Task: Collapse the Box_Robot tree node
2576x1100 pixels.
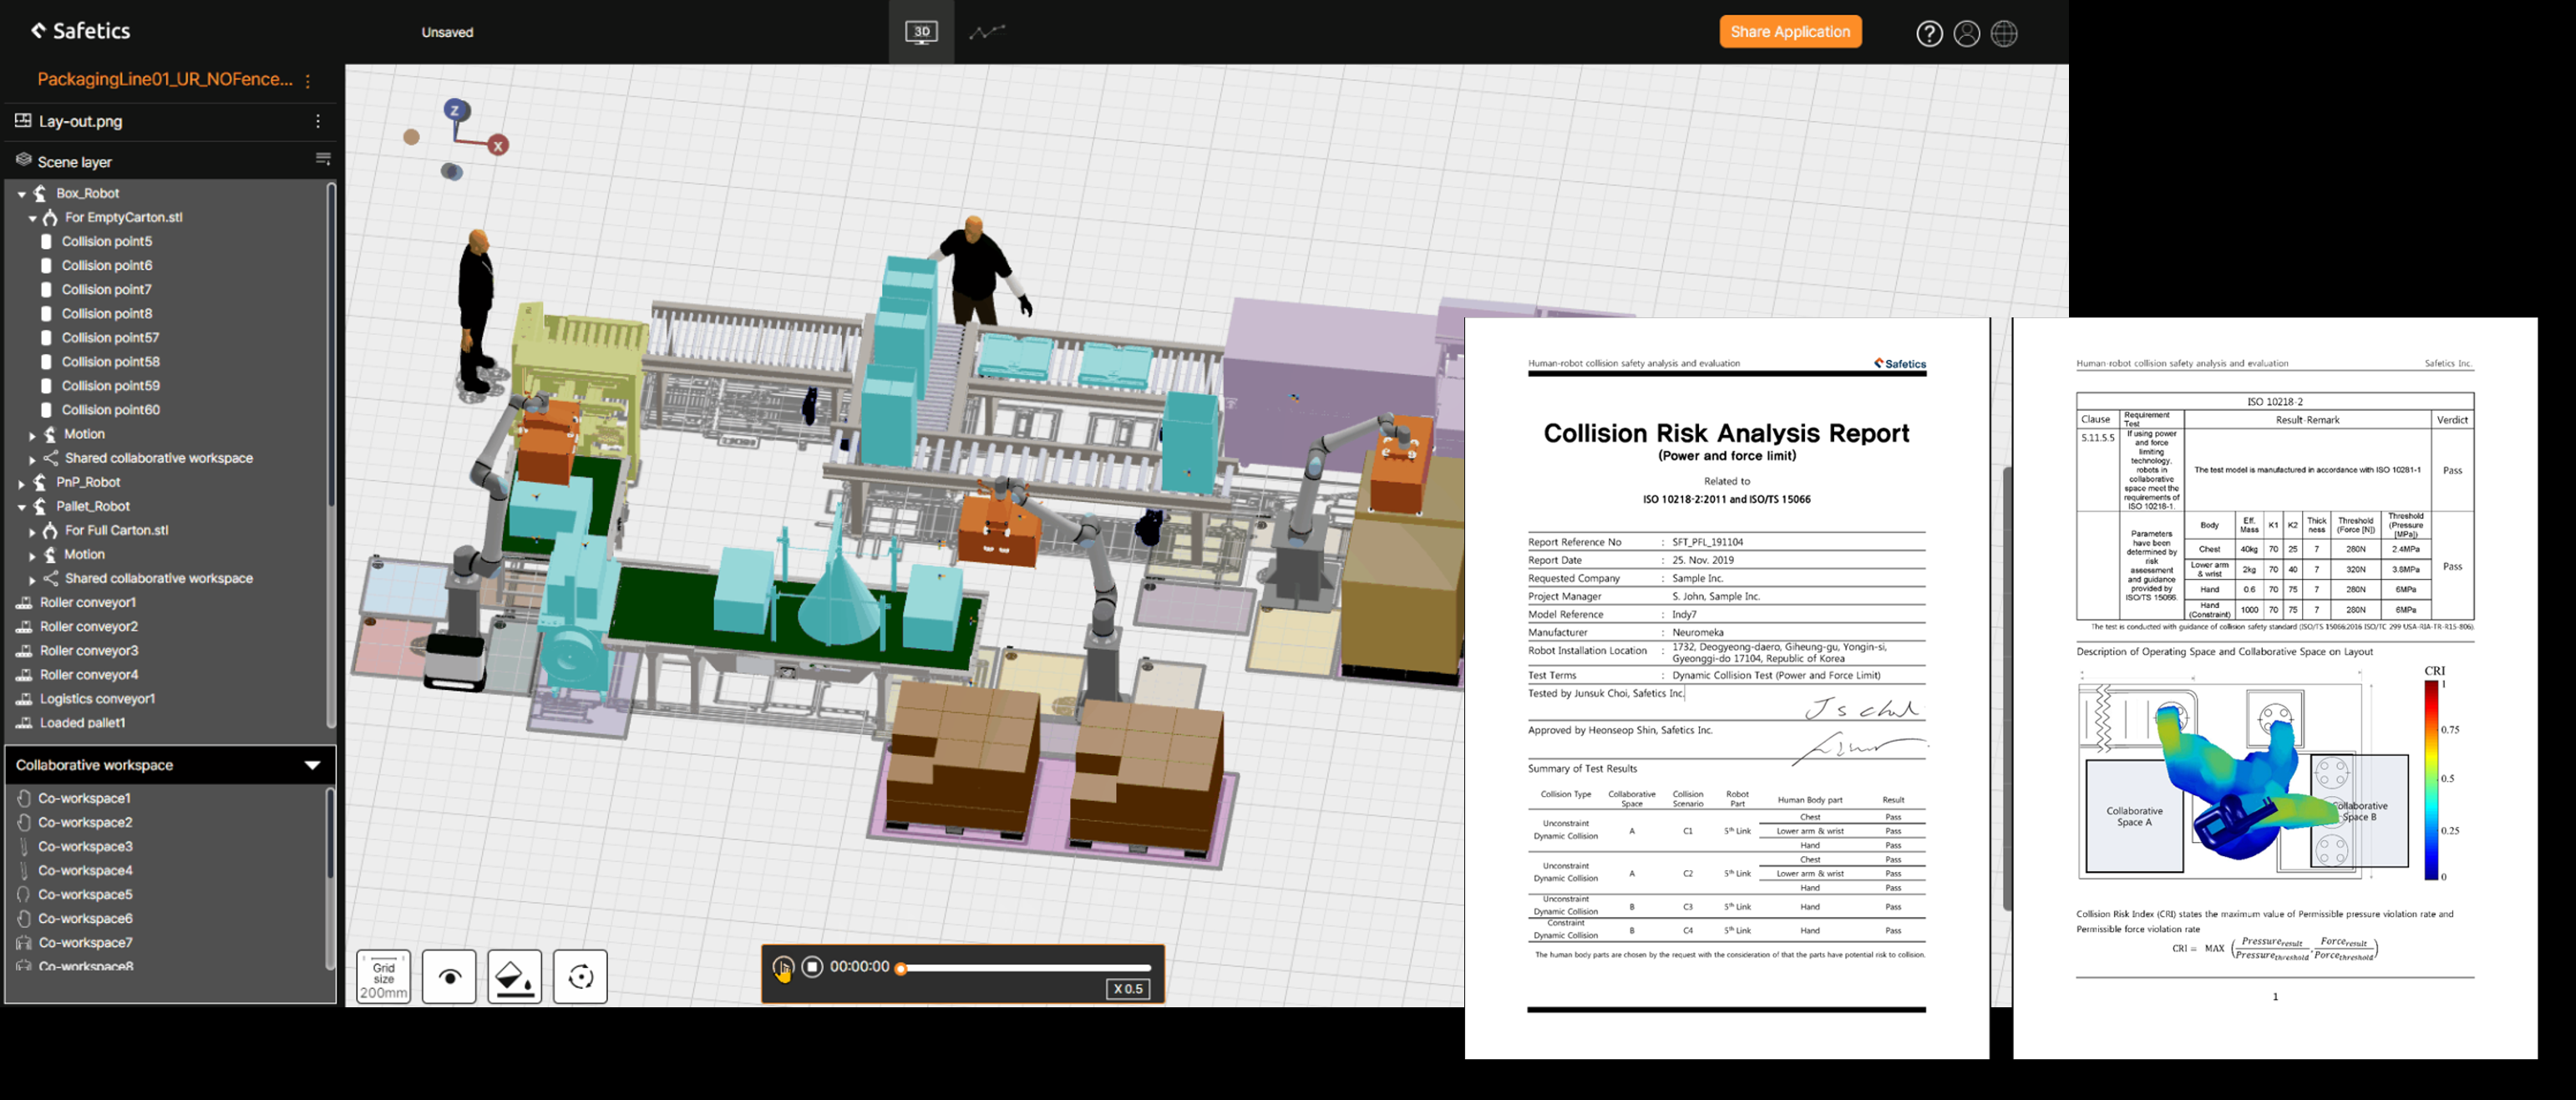Action: coord(22,194)
